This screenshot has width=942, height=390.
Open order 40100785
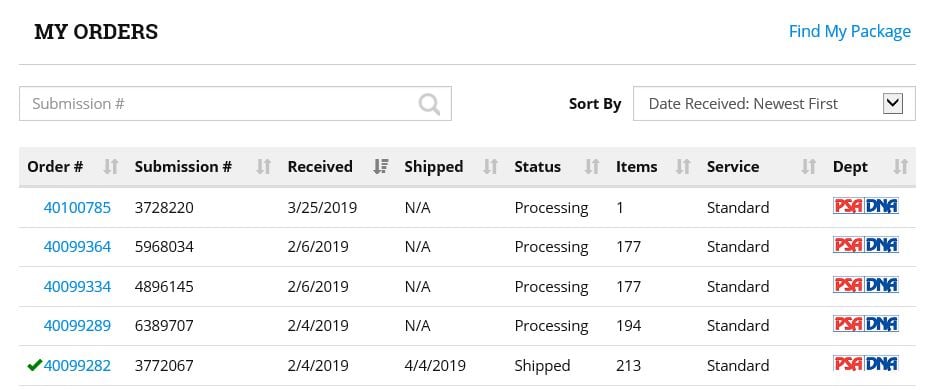[x=77, y=207]
